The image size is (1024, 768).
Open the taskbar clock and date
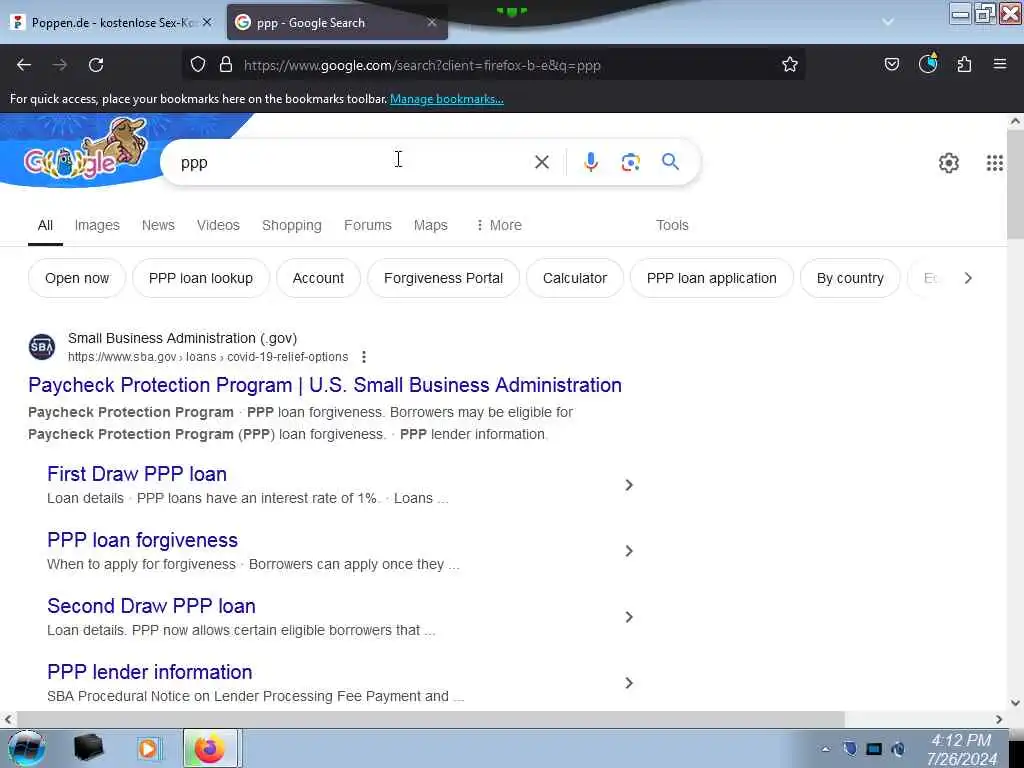961,749
